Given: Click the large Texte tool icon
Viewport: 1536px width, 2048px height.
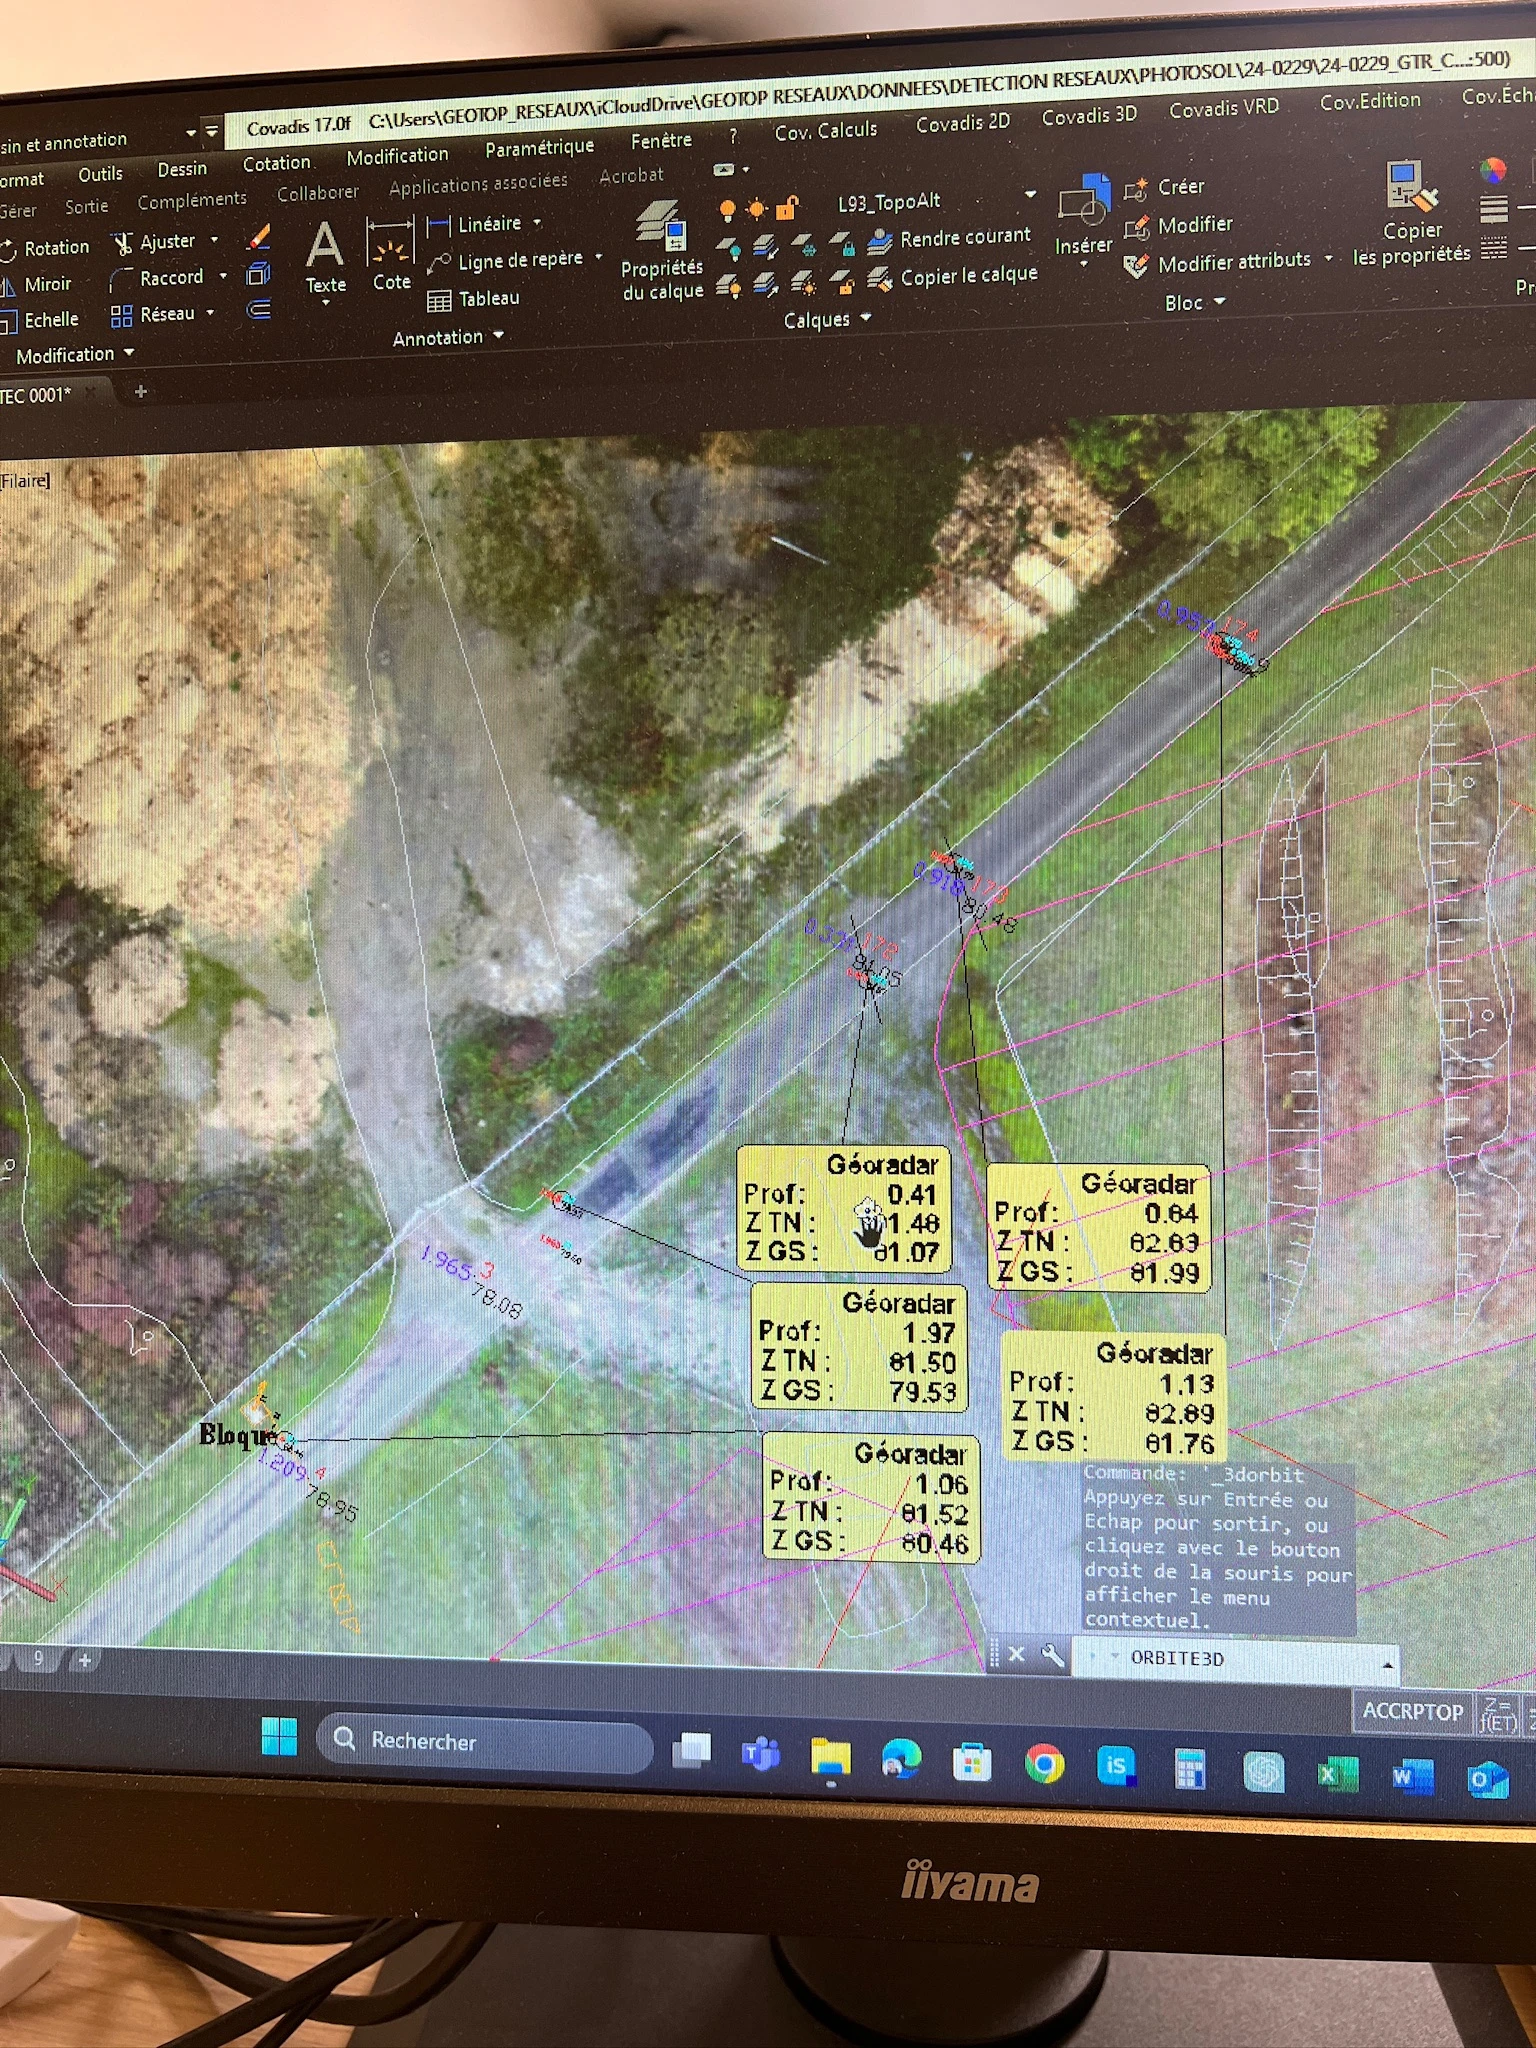Looking at the screenshot, I should click(325, 246).
